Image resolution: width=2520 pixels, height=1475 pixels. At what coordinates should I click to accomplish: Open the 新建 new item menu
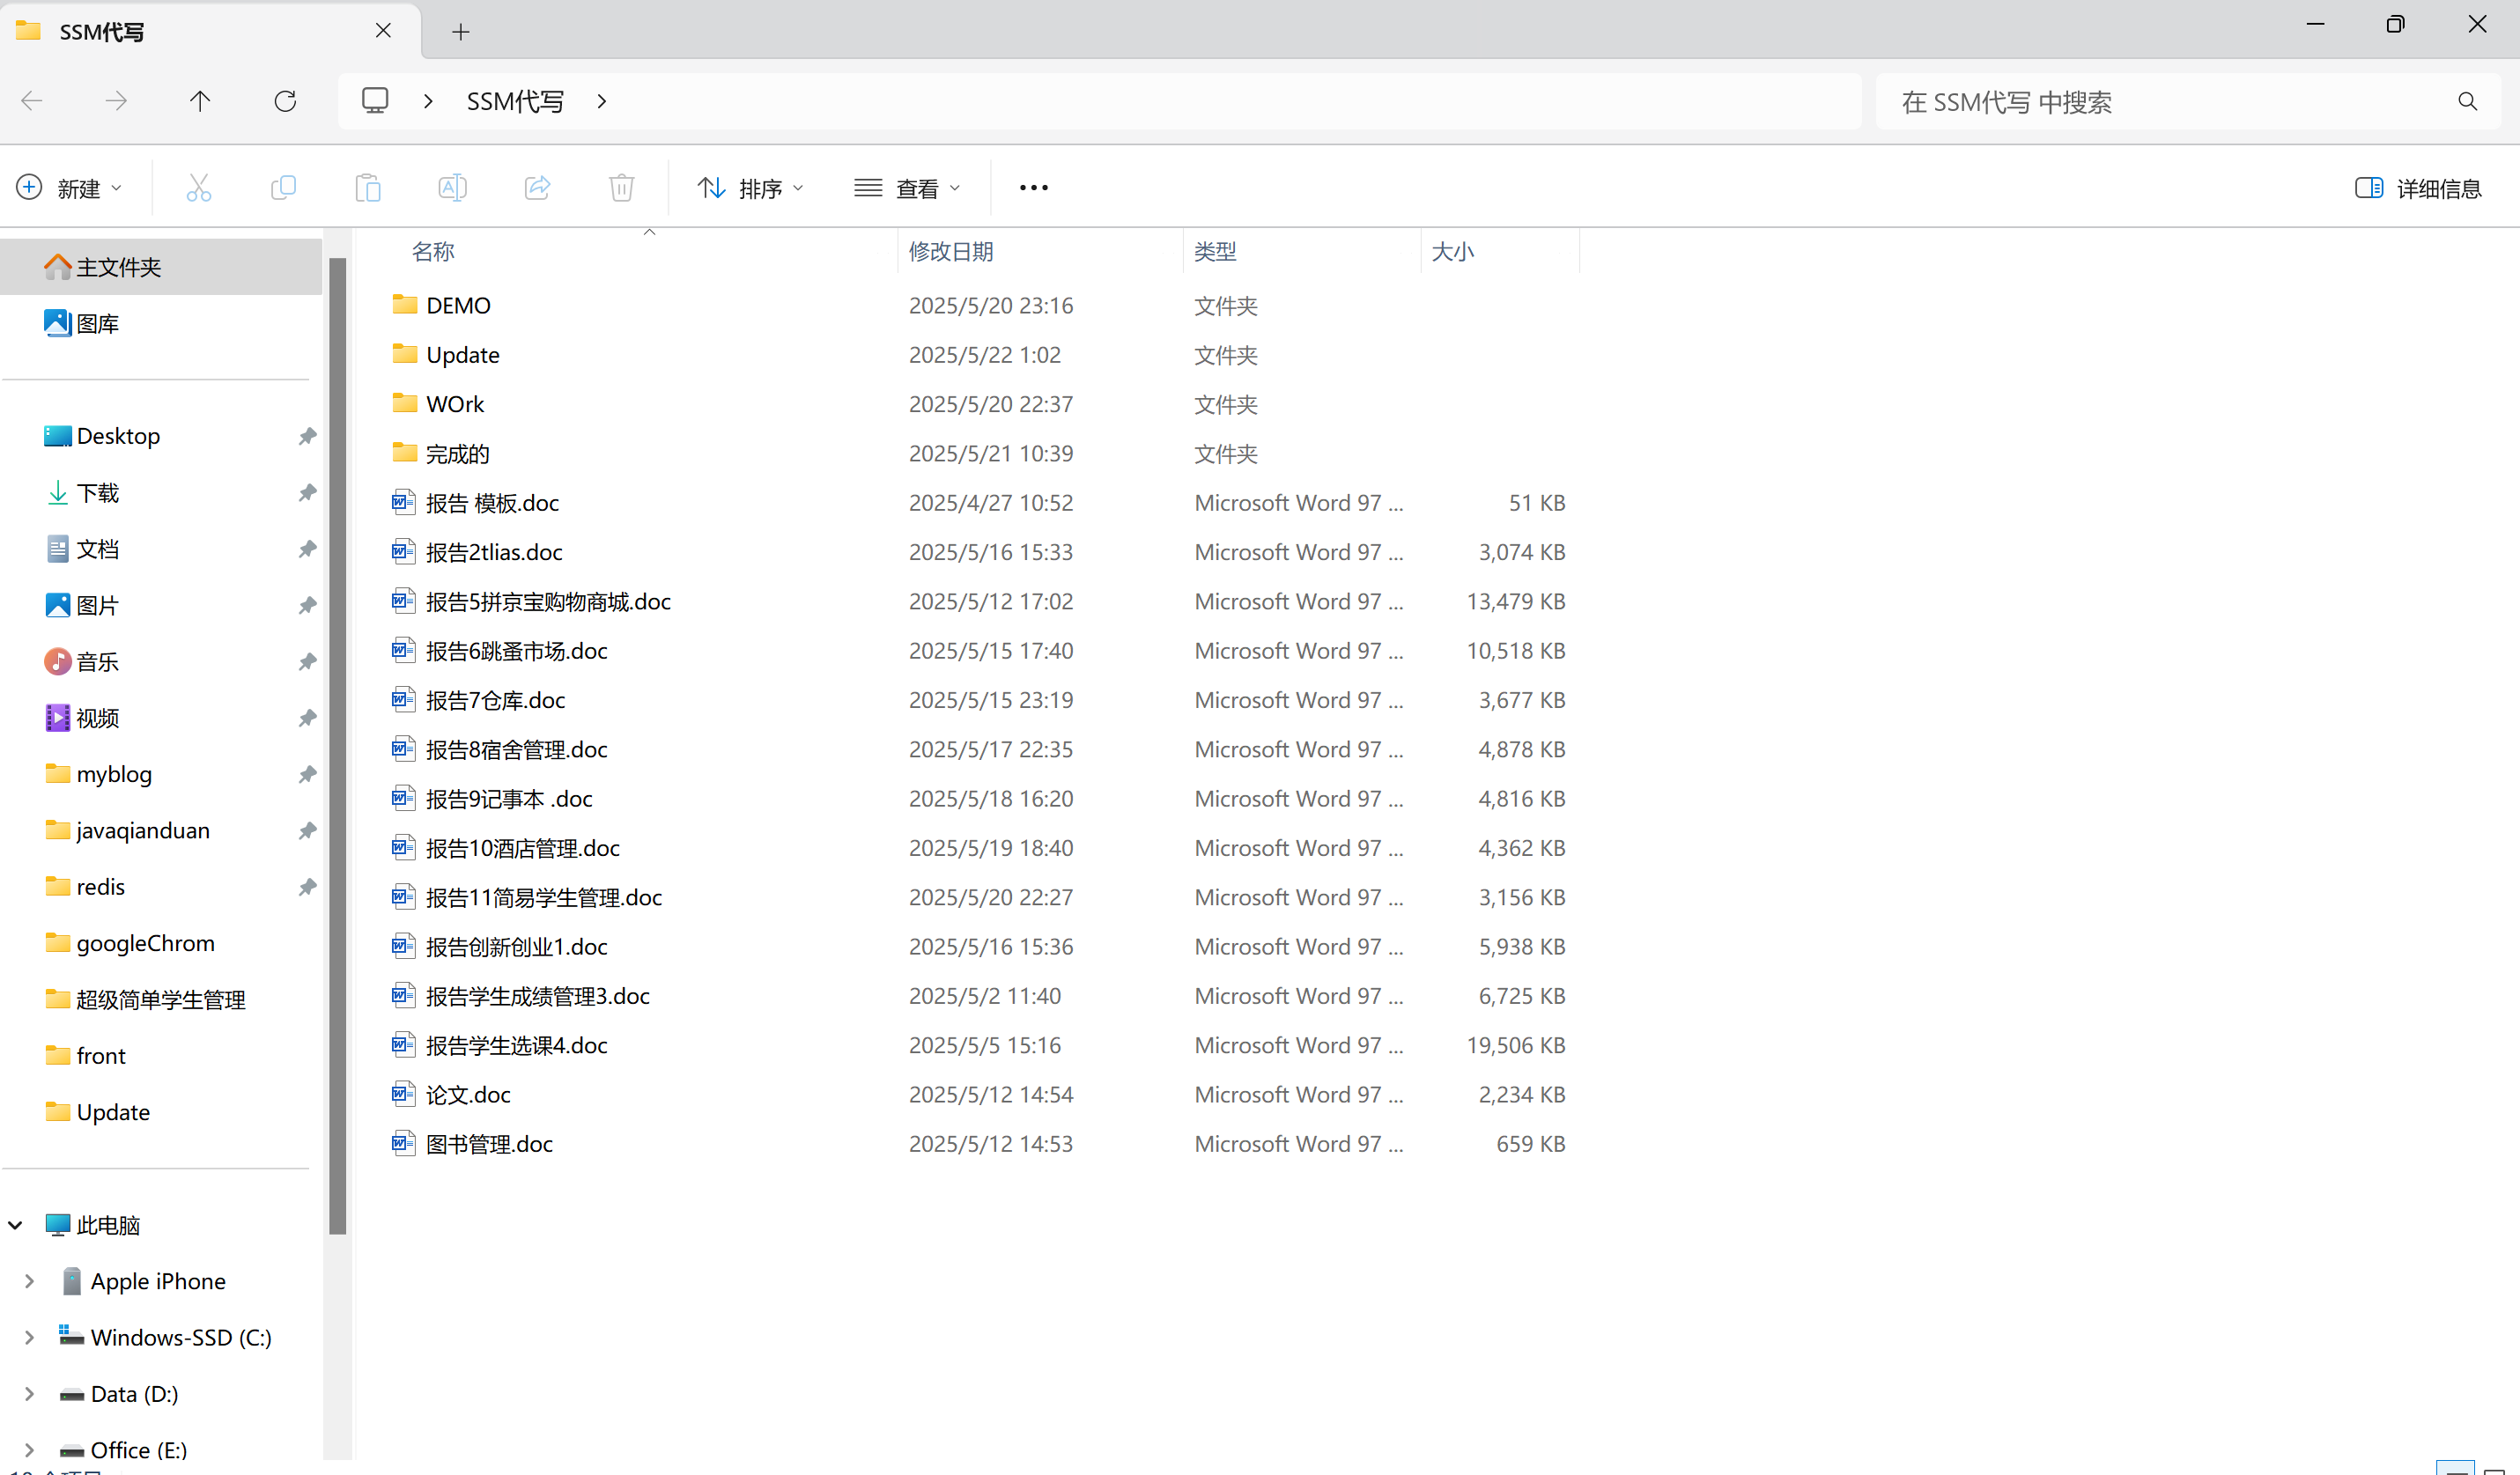(x=70, y=188)
